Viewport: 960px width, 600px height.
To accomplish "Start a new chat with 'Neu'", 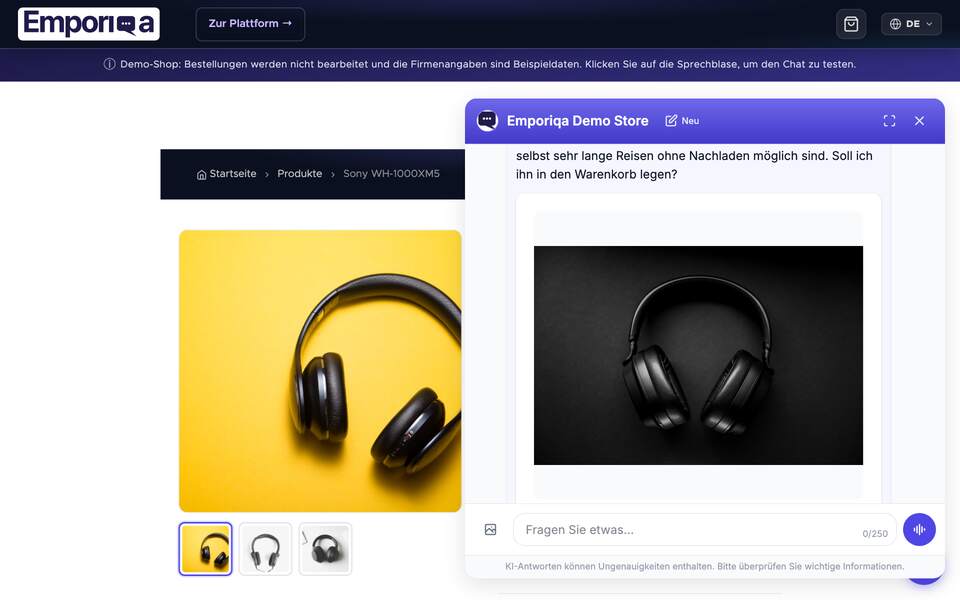I will (x=682, y=121).
